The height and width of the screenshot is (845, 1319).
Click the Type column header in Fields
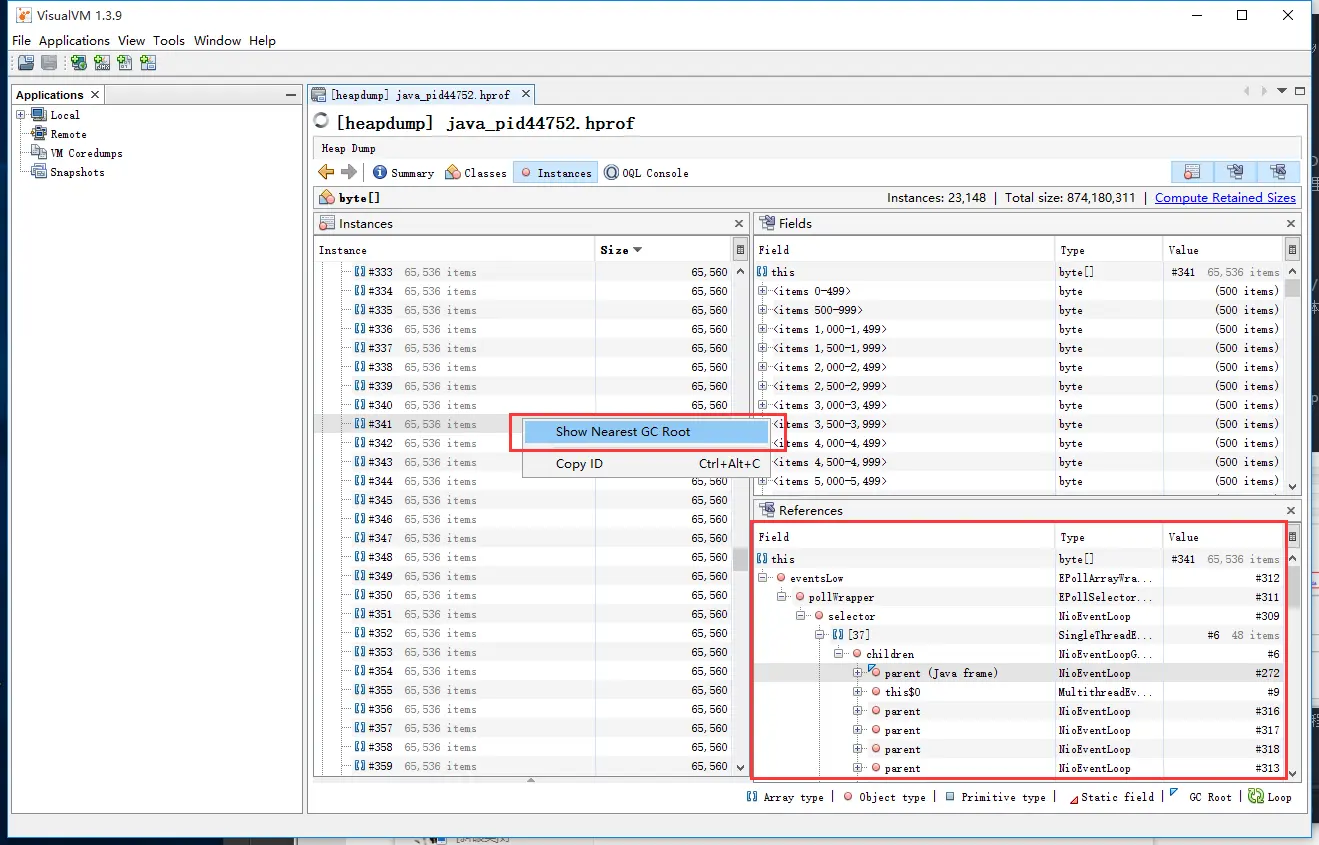click(1108, 250)
